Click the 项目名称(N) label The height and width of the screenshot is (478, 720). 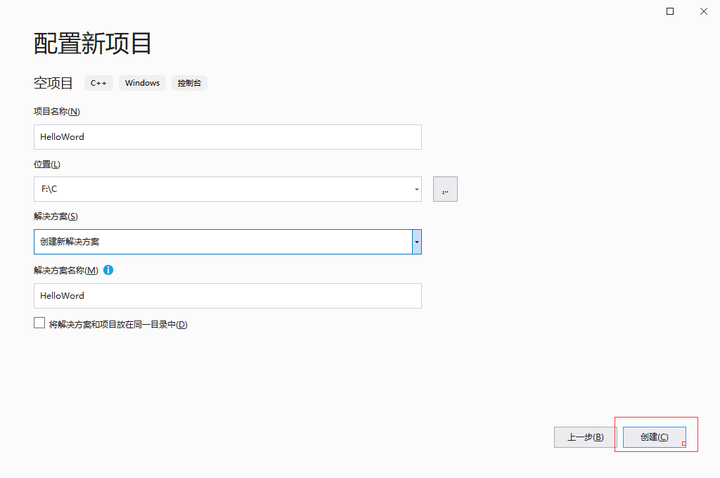point(57,112)
